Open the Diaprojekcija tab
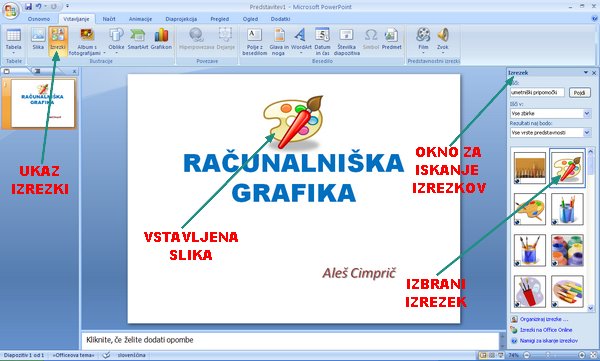The image size is (600, 361). click(x=181, y=19)
